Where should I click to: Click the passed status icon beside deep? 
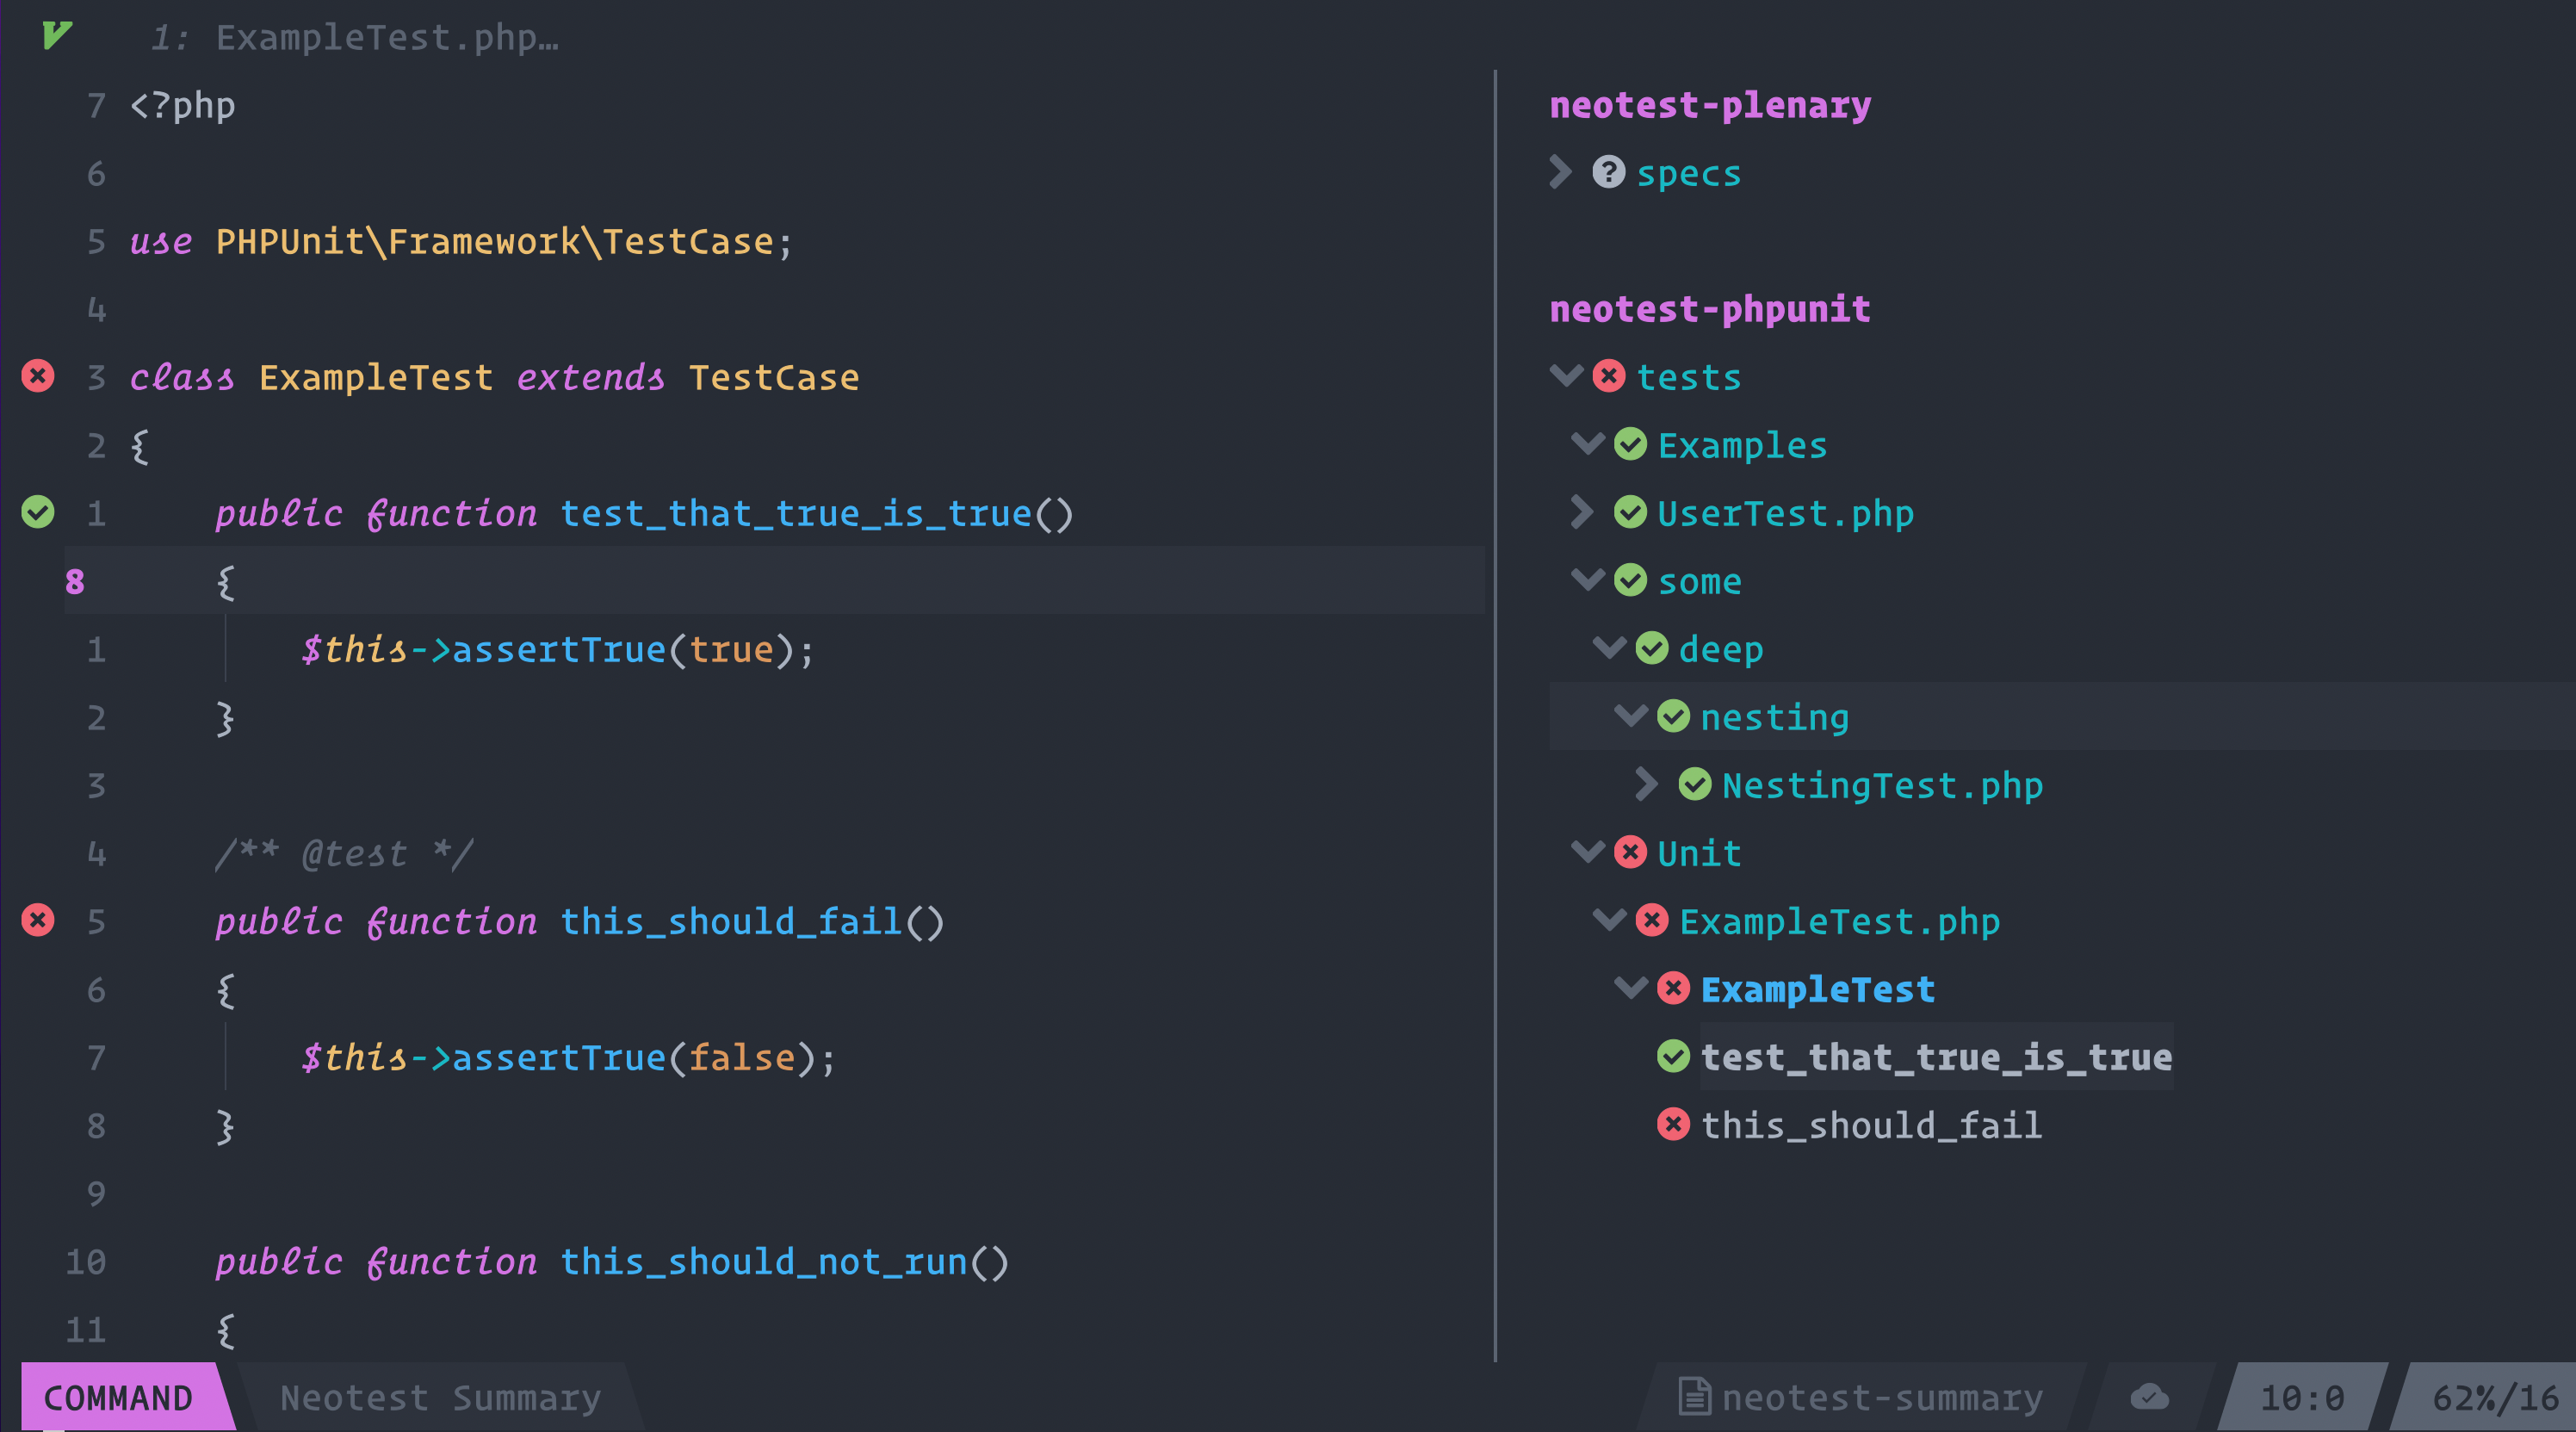coord(1651,648)
